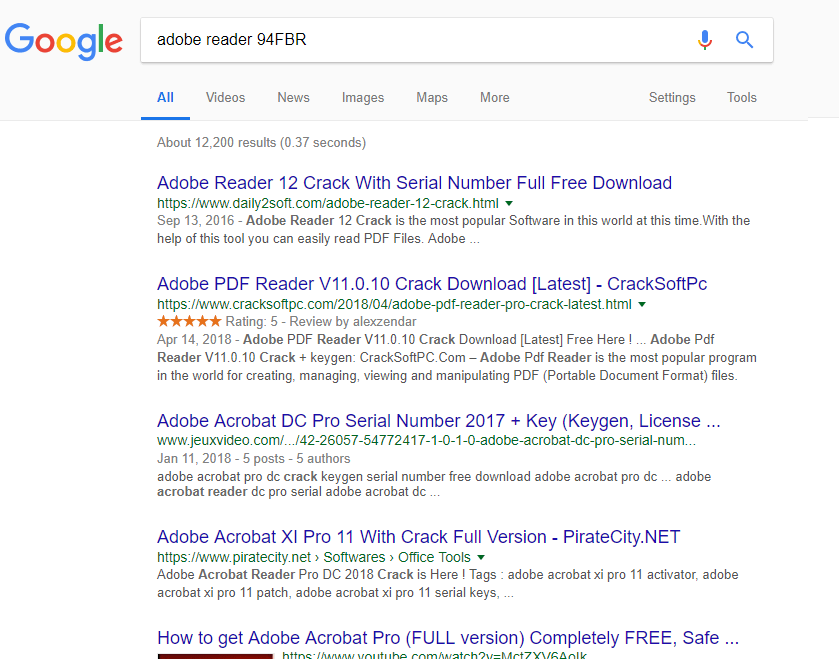Open the Settings menu

point(672,98)
